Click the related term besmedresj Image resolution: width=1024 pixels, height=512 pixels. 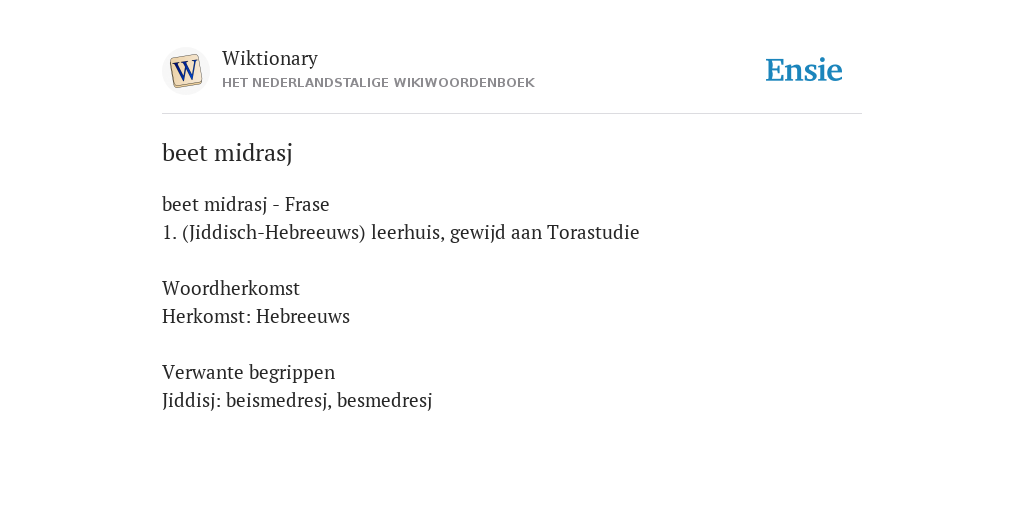(x=385, y=400)
